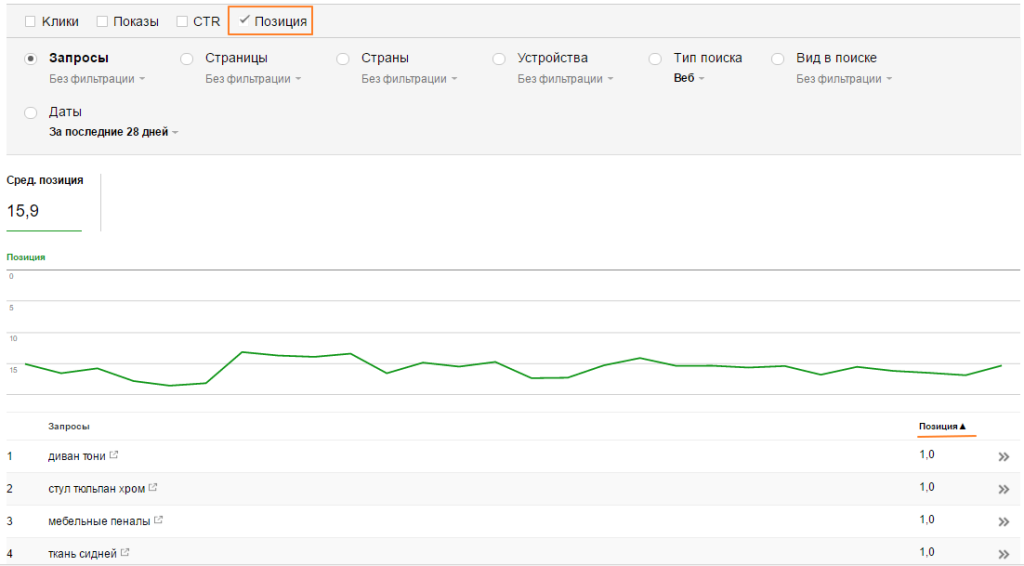Open external link icon for стул тюльпан хром
Viewport: 1024px width, 566px height.
(153, 488)
